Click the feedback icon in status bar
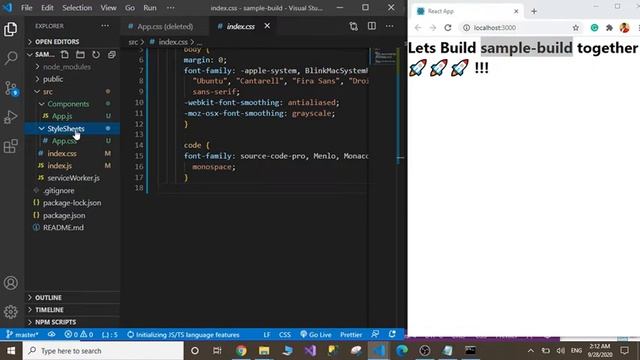 tap(375, 334)
